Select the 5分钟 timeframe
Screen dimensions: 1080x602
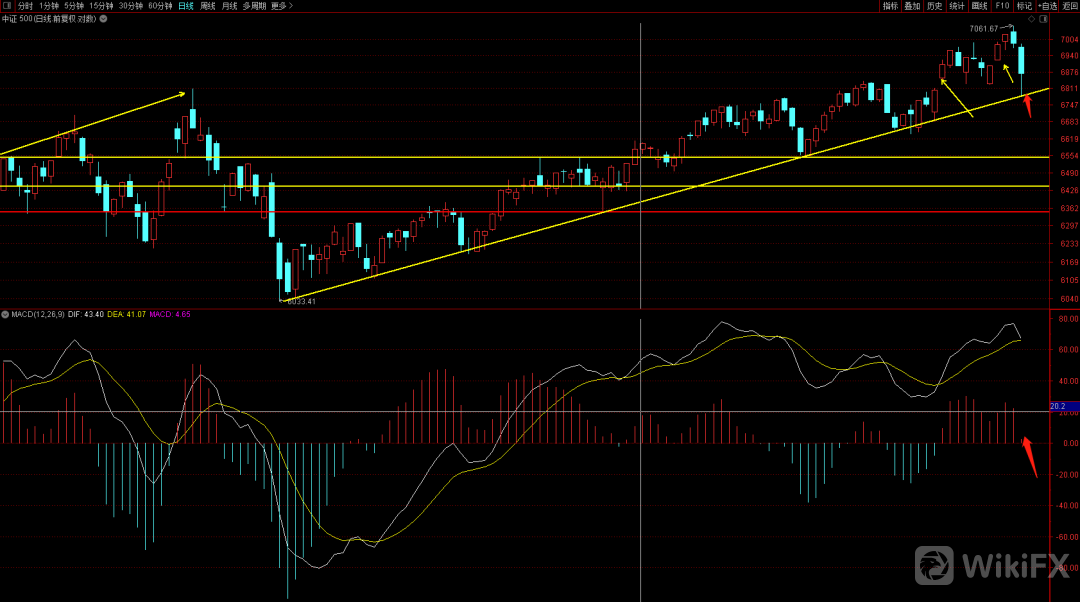pyautogui.click(x=74, y=6)
